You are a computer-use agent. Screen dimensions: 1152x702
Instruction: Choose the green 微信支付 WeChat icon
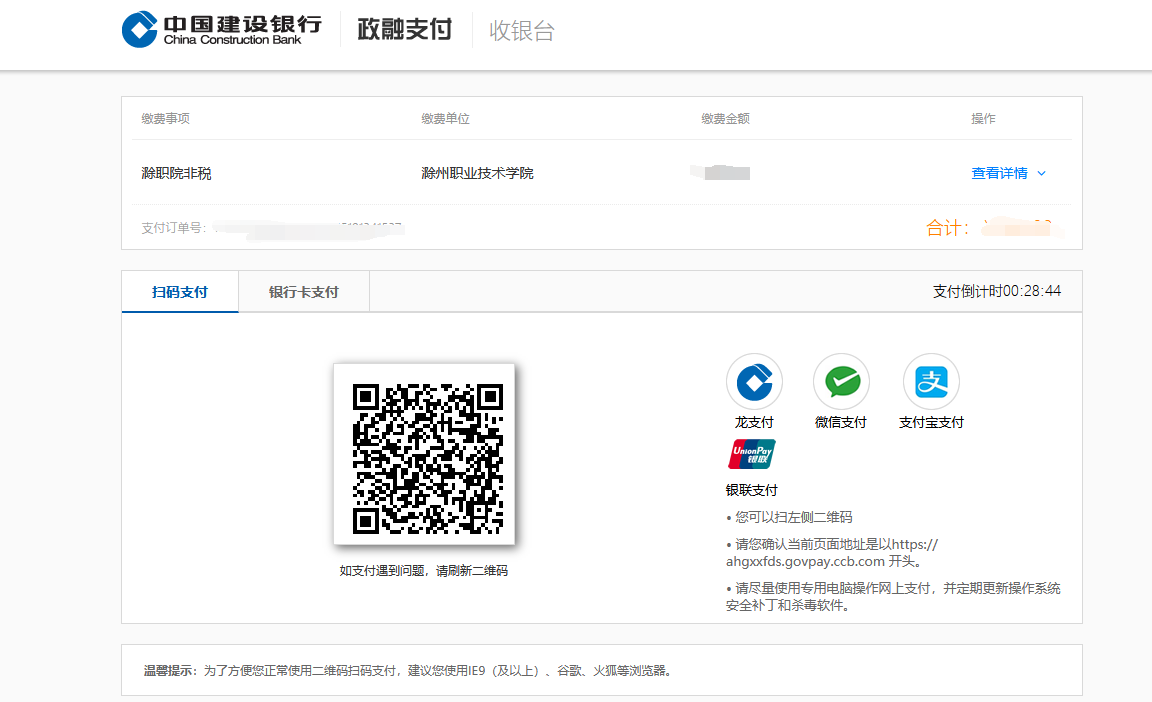pos(841,382)
